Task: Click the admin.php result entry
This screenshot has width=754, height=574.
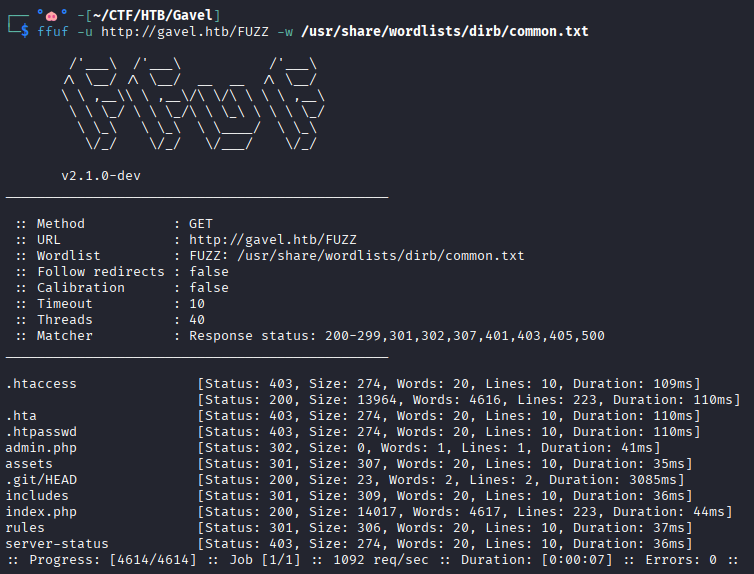Action: (41, 448)
